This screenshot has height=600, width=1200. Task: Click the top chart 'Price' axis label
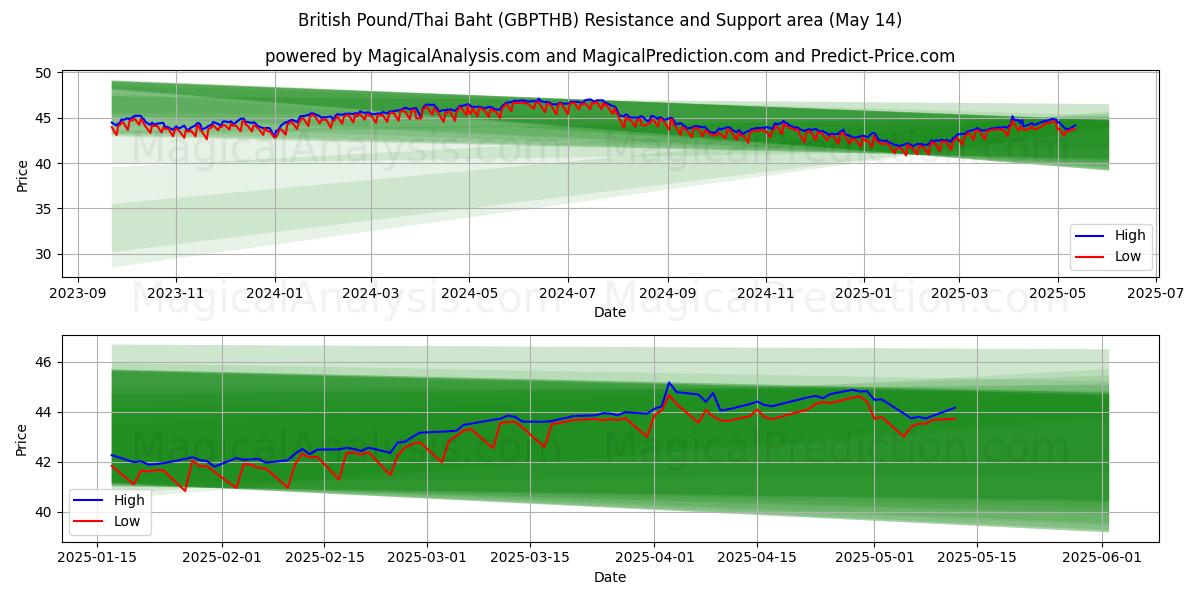(x=22, y=174)
